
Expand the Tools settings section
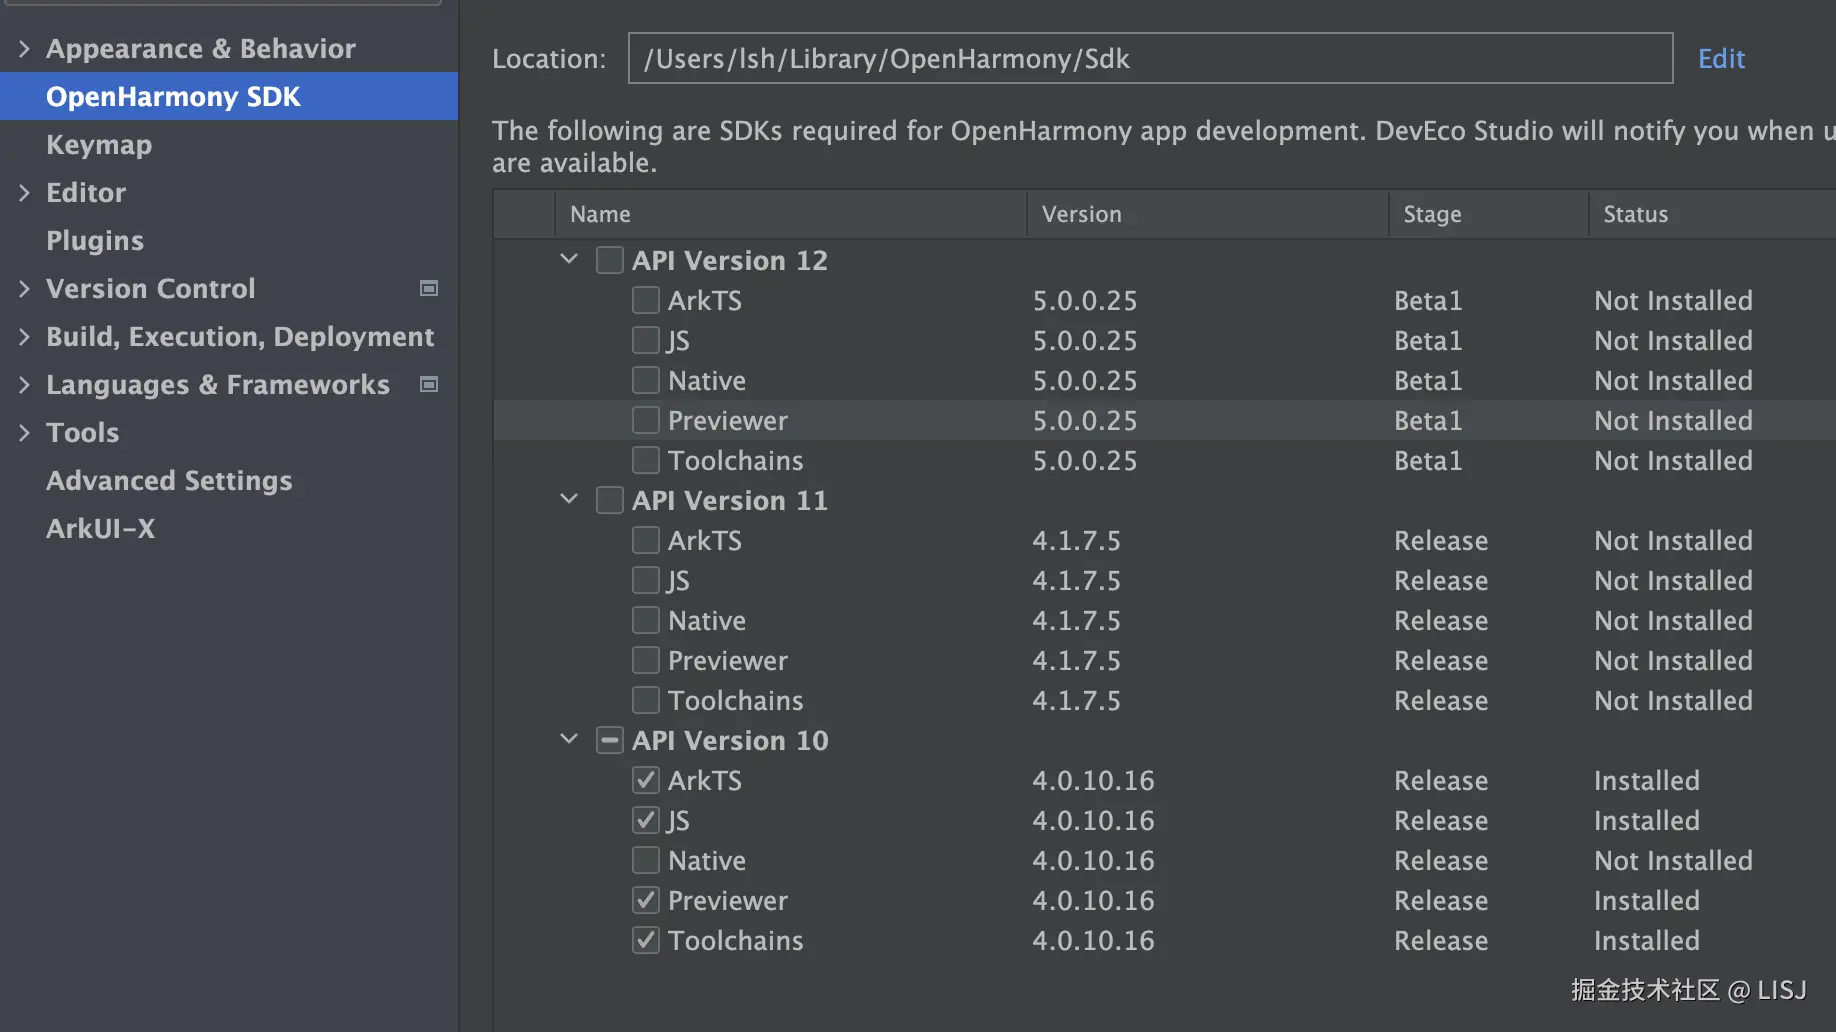pyautogui.click(x=24, y=432)
